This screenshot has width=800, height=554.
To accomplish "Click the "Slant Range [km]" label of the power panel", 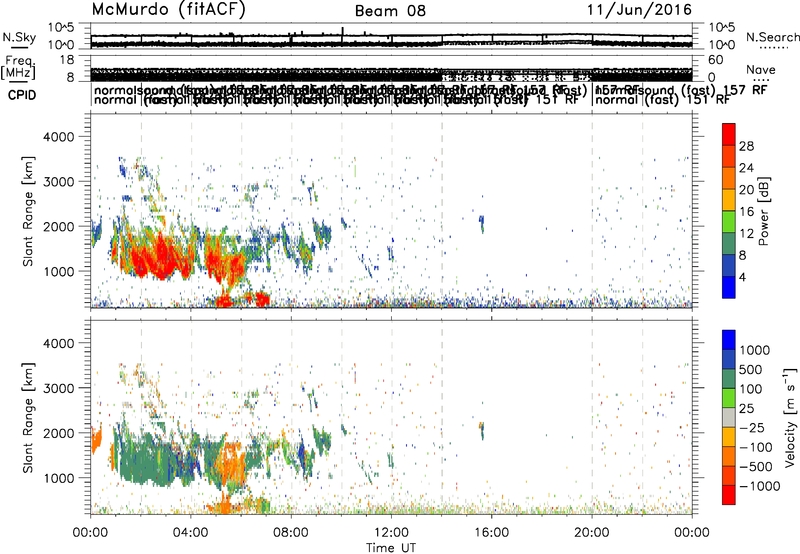I will pos(29,211).
